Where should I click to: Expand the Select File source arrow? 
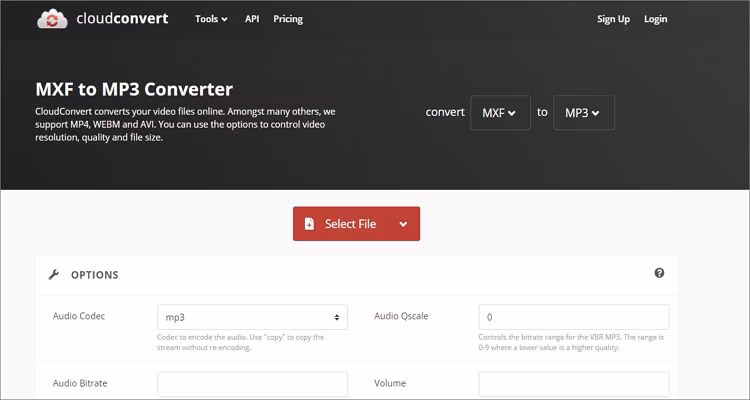[403, 224]
